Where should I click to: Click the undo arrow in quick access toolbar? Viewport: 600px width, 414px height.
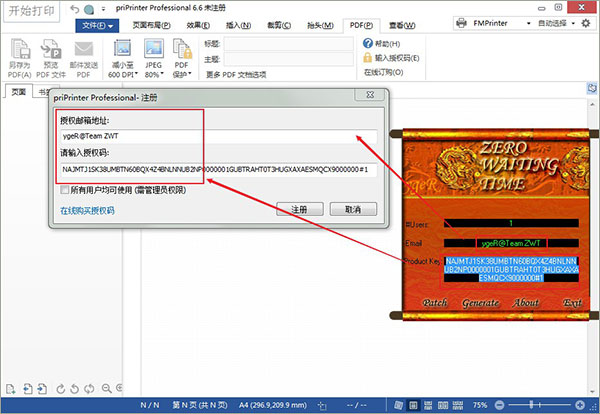[x=75, y=9]
